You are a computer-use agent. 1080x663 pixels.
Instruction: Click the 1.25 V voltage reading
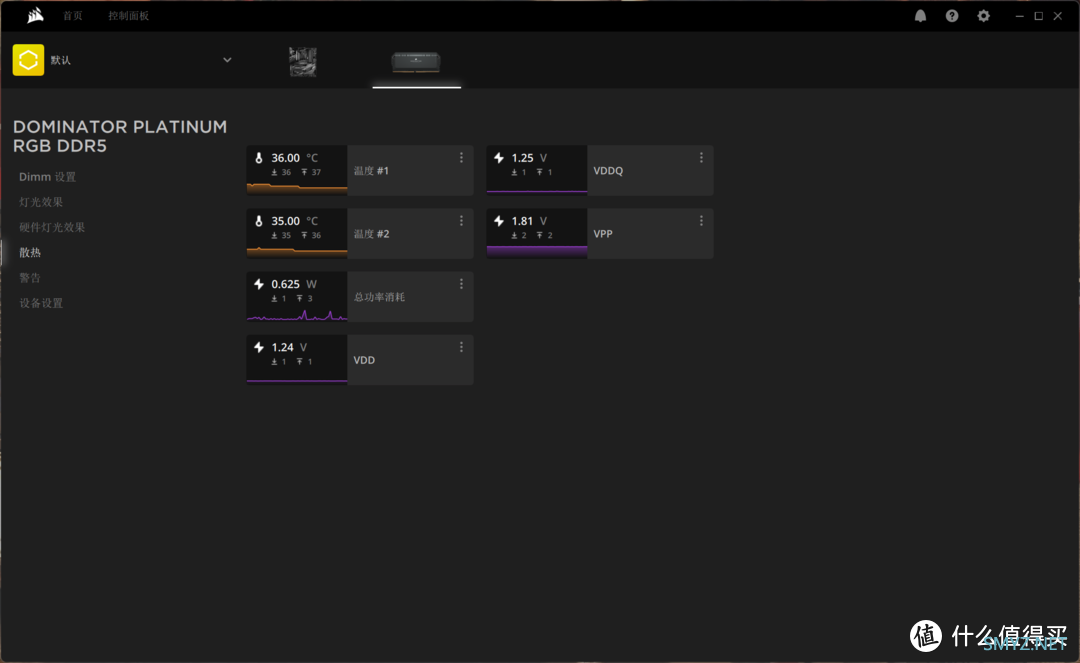(529, 158)
